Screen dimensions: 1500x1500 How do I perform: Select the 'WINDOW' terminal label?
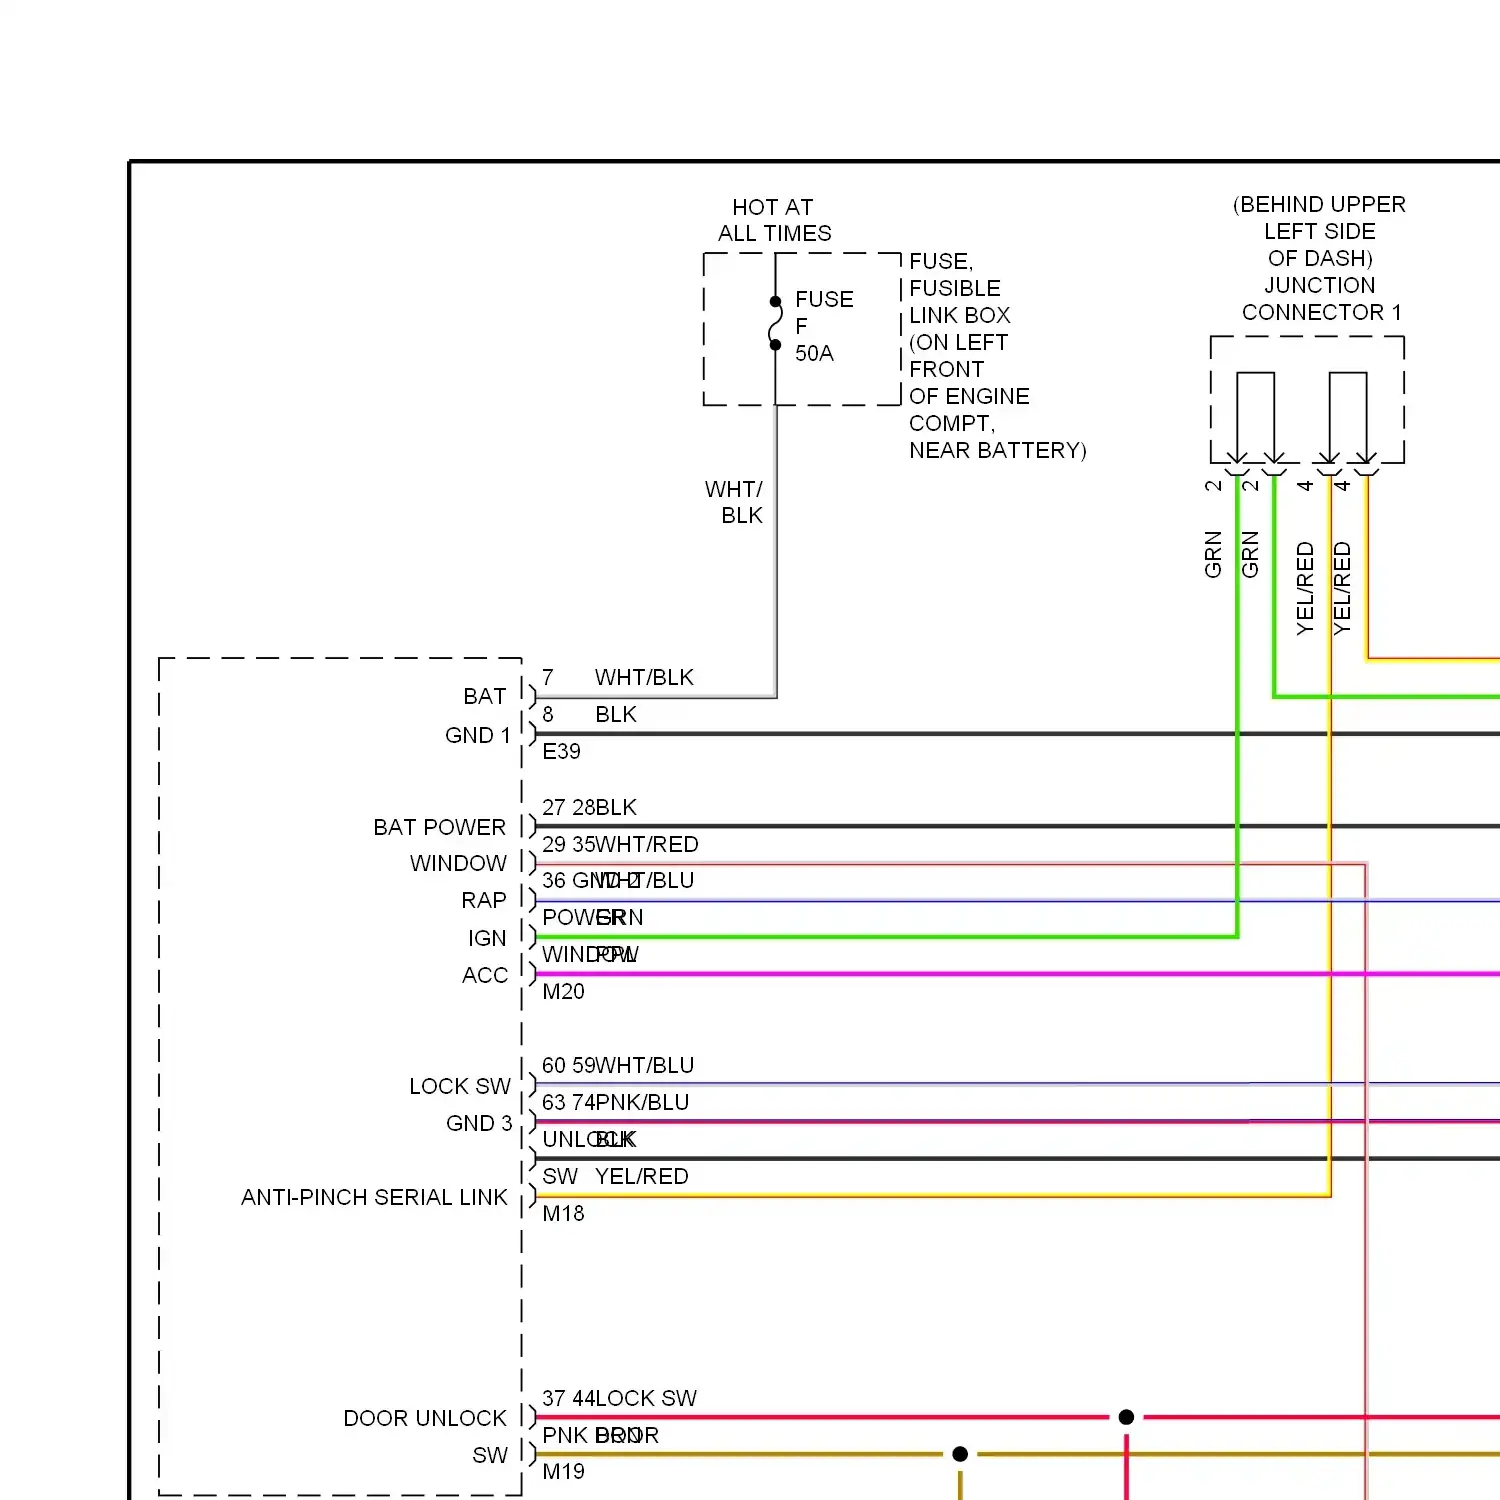pyautogui.click(x=458, y=863)
